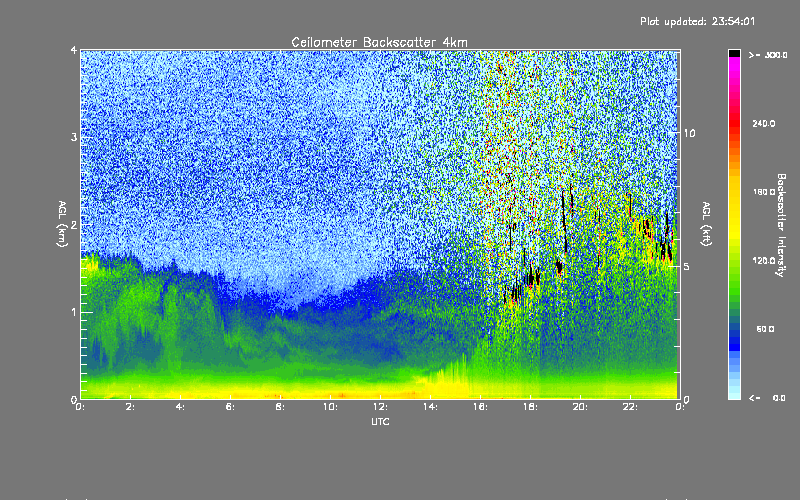The height and width of the screenshot is (500, 800).
Task: Click the 2 tick on the km axis
Action: [74, 224]
